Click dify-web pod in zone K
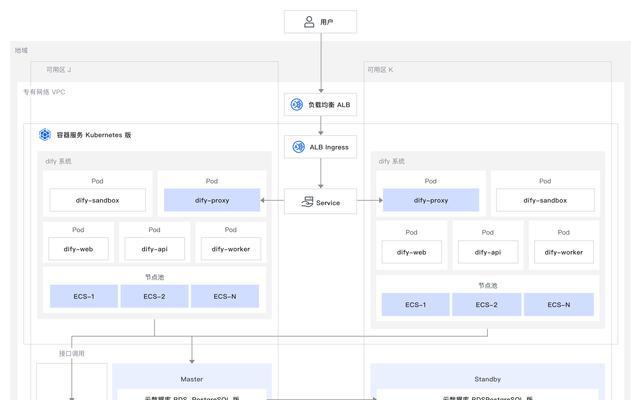641x400 pixels. [x=412, y=252]
